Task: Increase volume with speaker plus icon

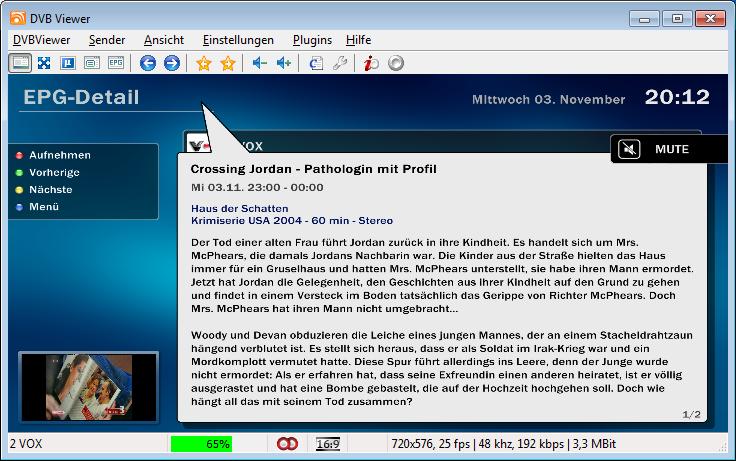Action: tap(284, 63)
